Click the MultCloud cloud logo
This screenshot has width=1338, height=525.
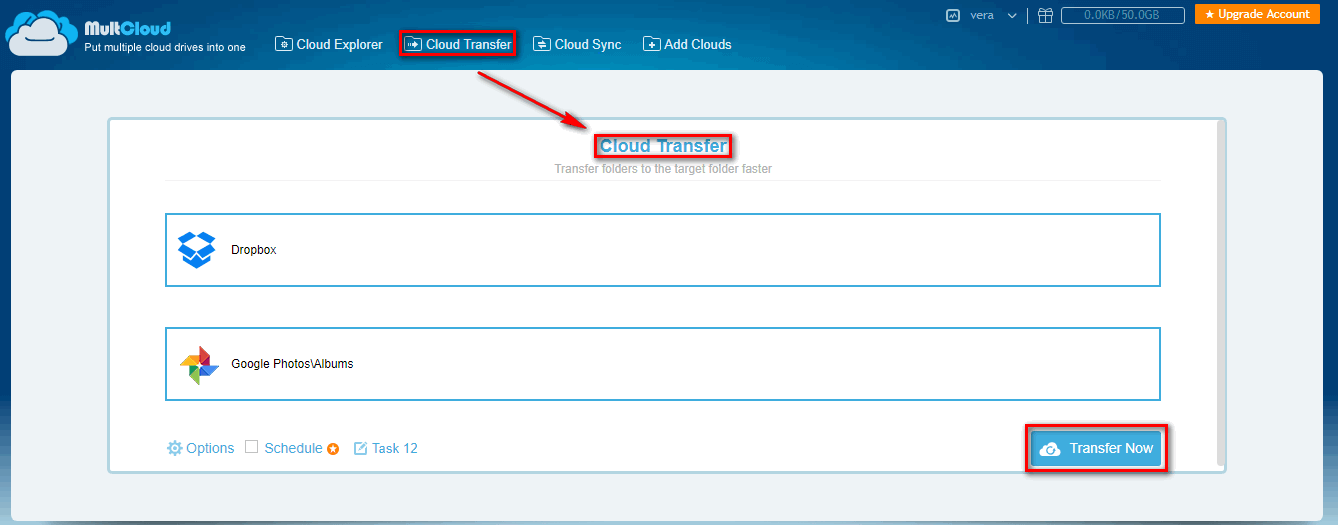[41, 34]
